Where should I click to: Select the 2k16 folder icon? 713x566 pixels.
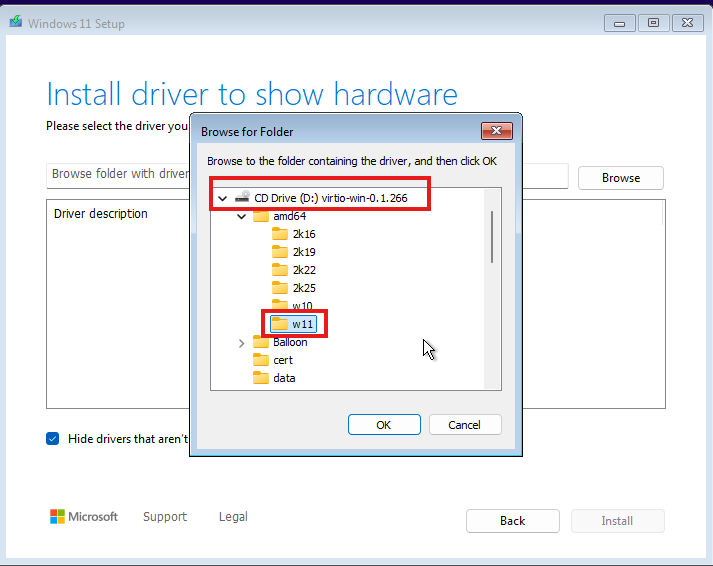[x=280, y=234]
